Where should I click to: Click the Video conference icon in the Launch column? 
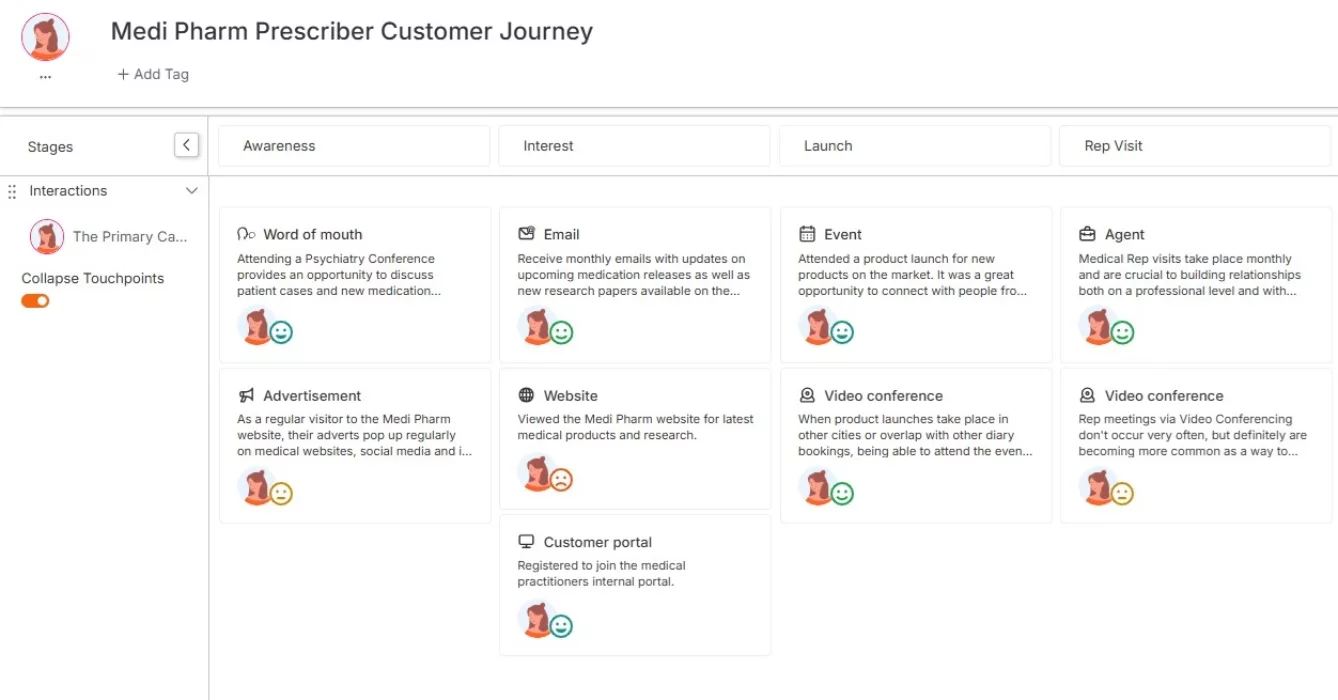pos(805,394)
